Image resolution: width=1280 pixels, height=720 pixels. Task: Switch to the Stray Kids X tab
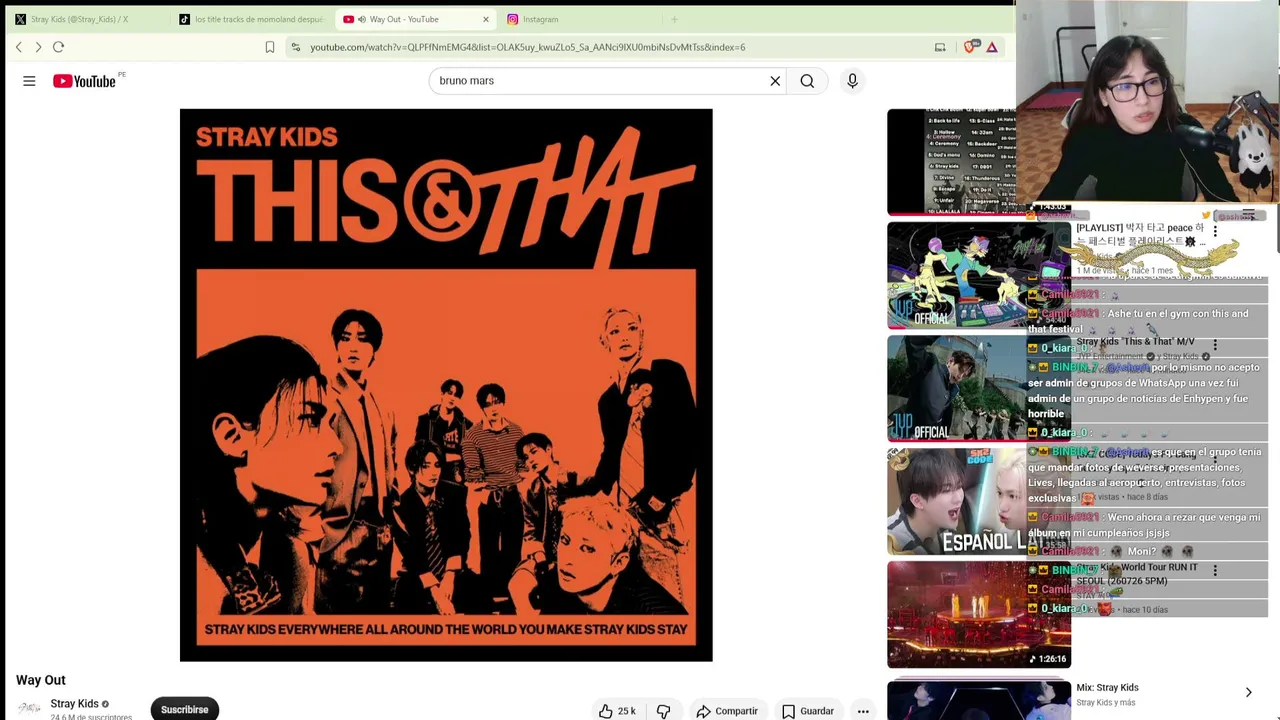[78, 19]
